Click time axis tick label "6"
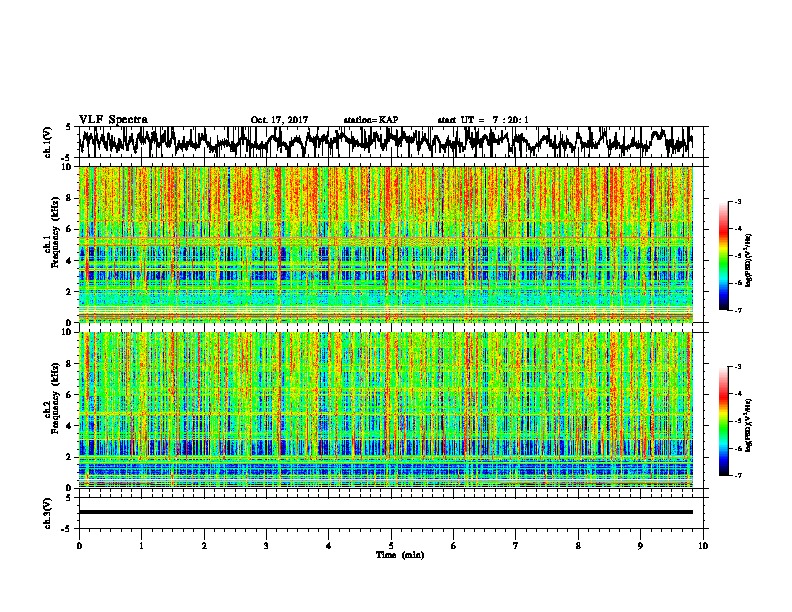The height and width of the screenshot is (612, 792). (x=454, y=546)
